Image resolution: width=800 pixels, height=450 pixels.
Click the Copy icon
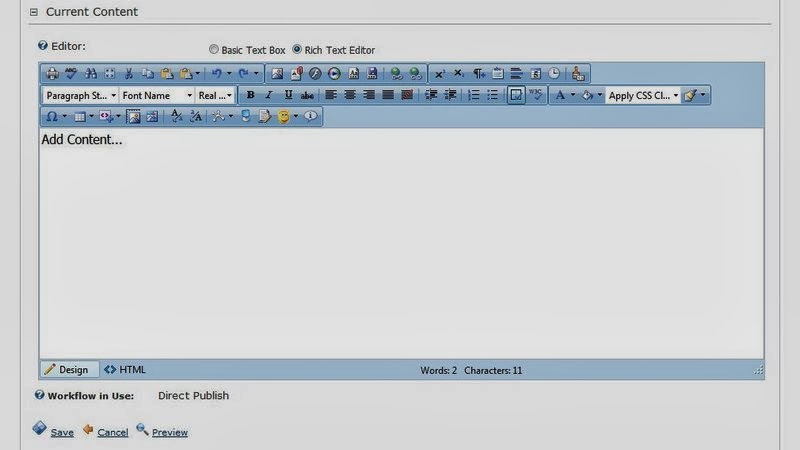tap(148, 73)
